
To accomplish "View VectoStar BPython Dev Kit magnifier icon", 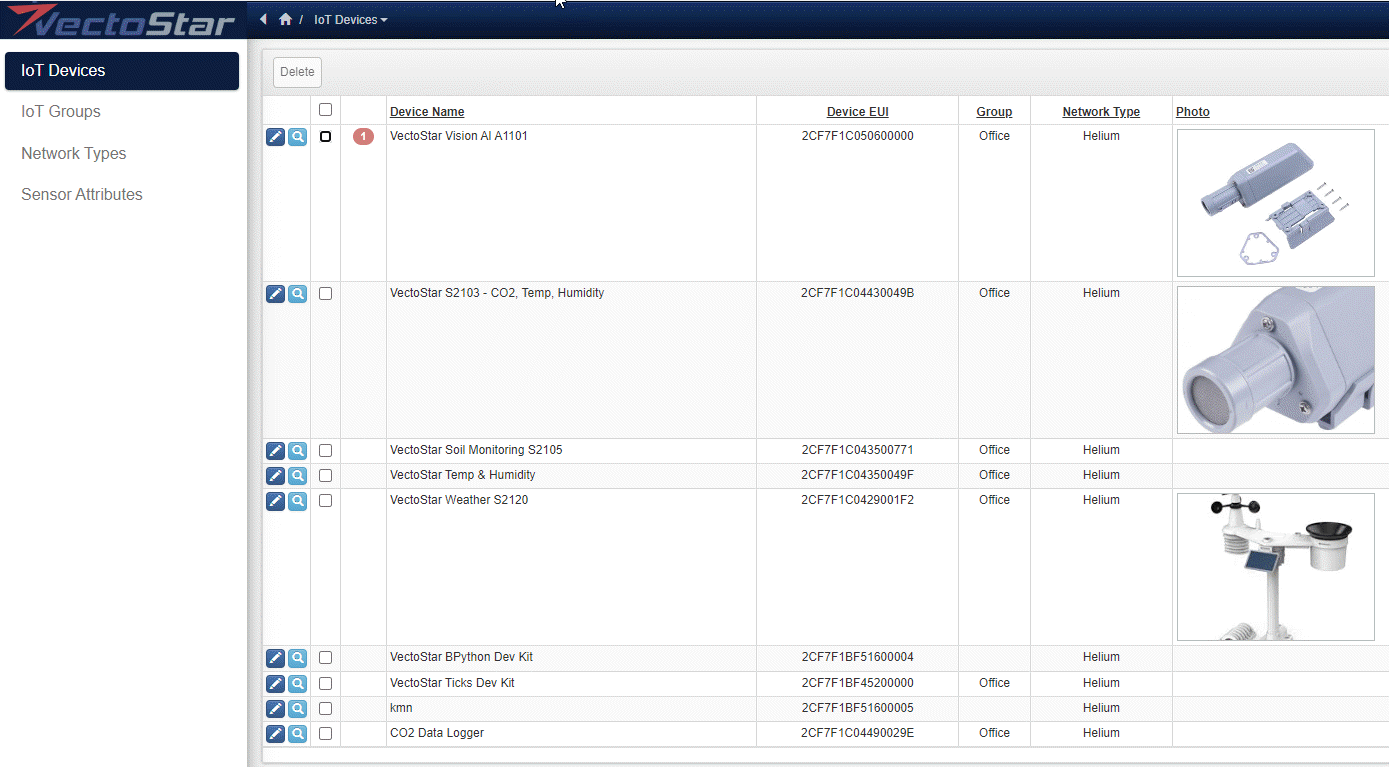I will [297, 658].
